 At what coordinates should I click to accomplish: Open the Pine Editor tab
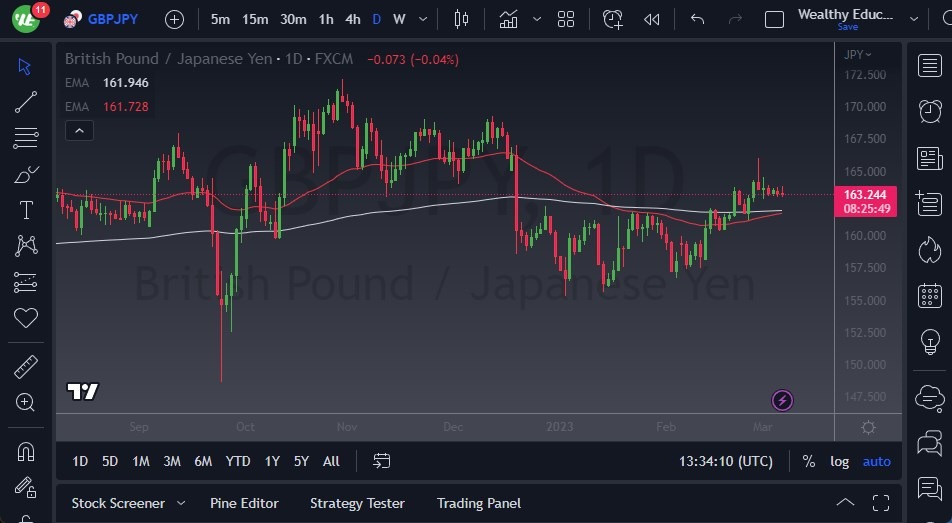point(244,504)
